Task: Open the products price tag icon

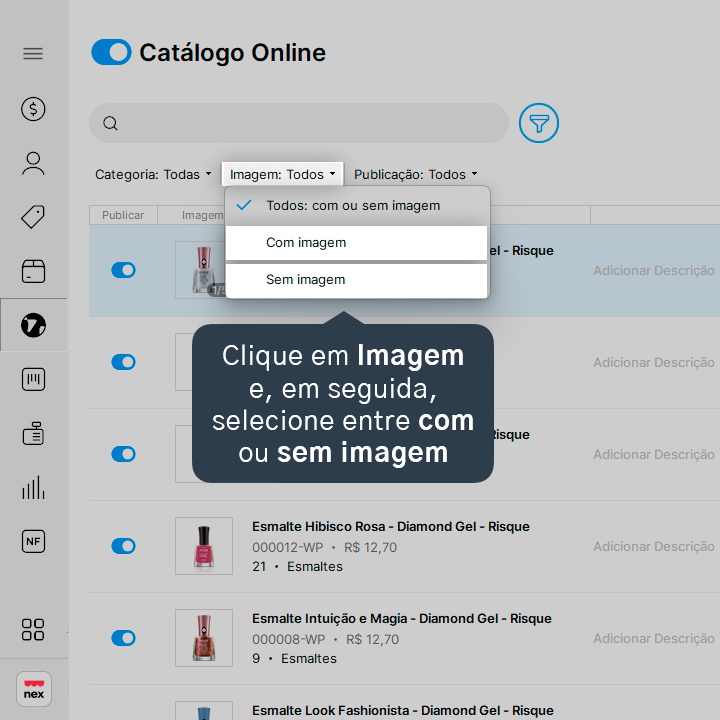Action: click(x=33, y=217)
